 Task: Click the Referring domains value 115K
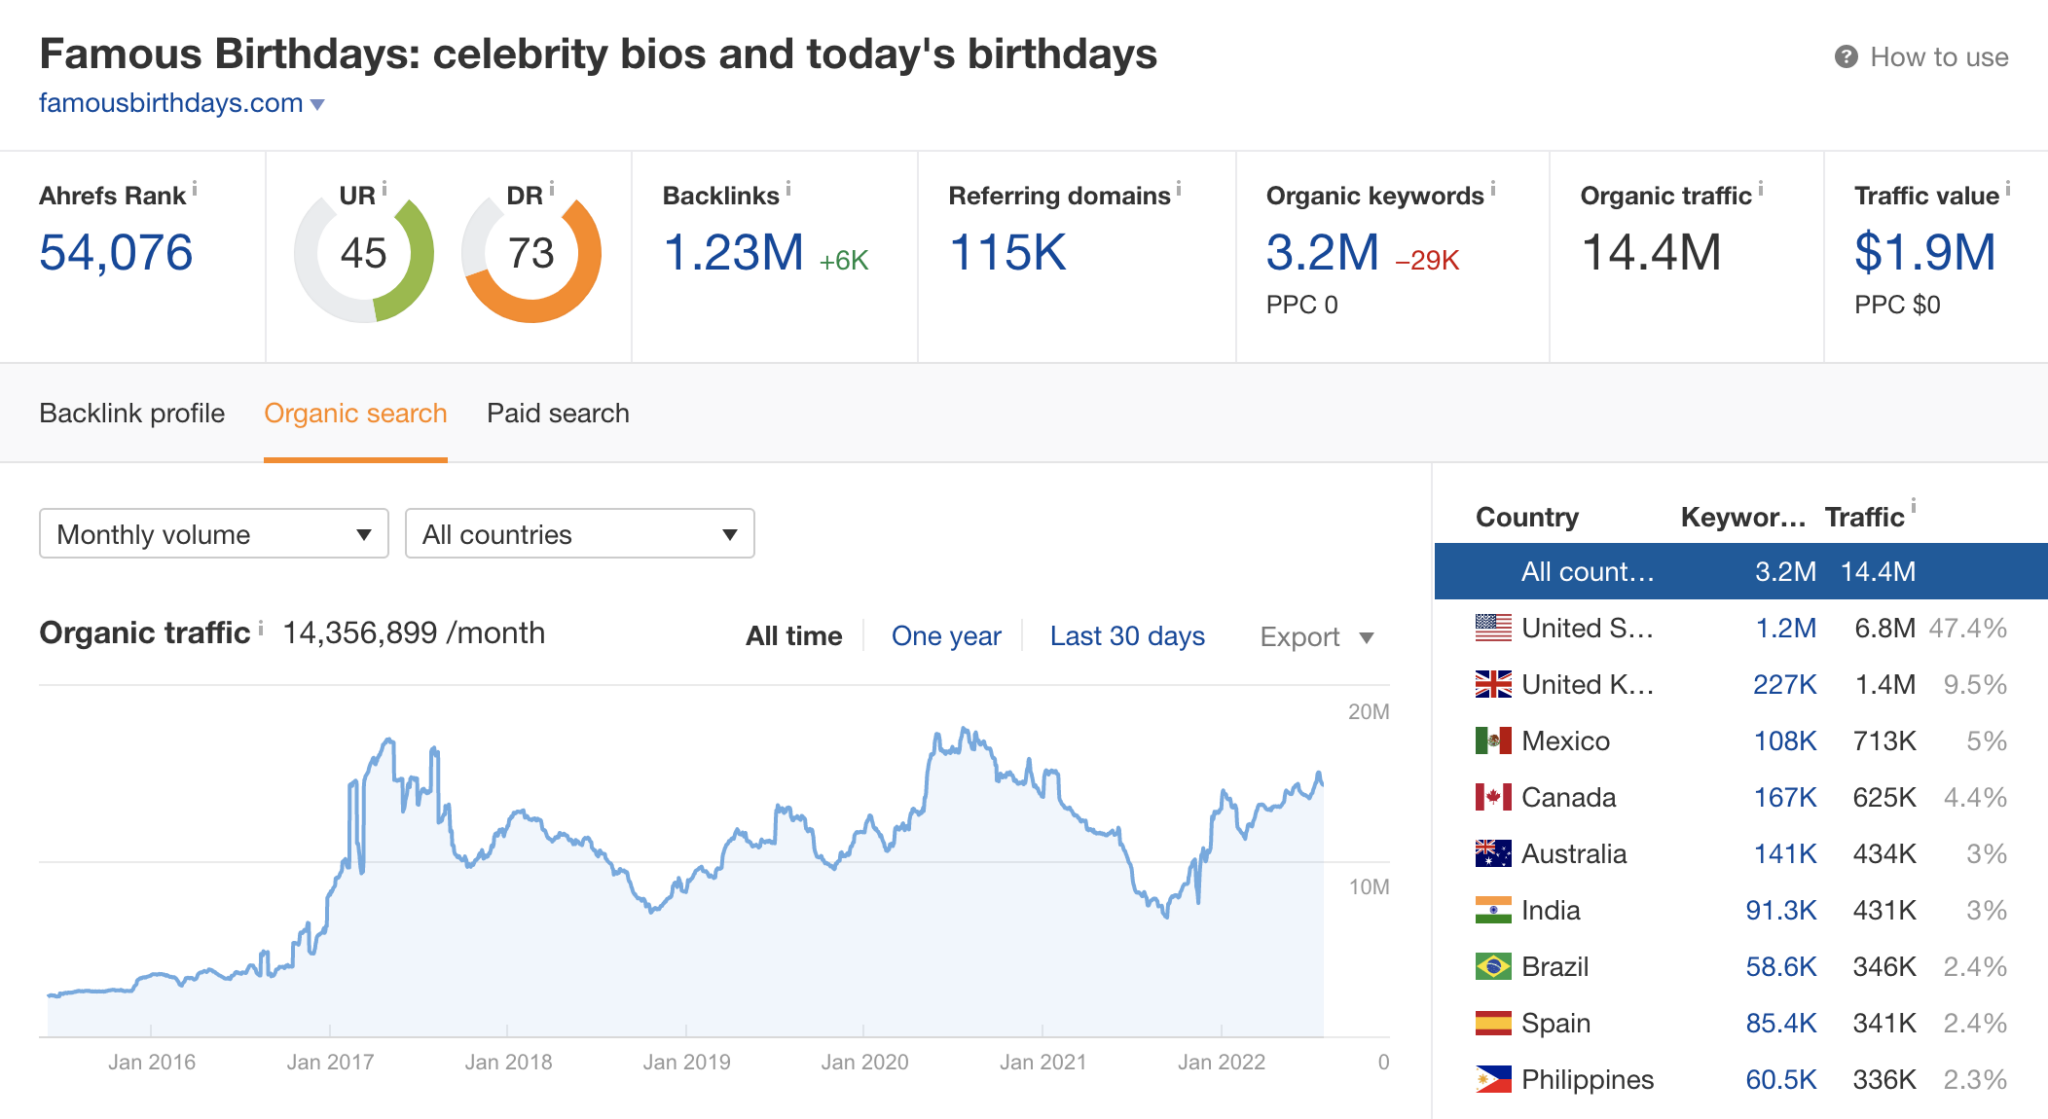(1008, 252)
